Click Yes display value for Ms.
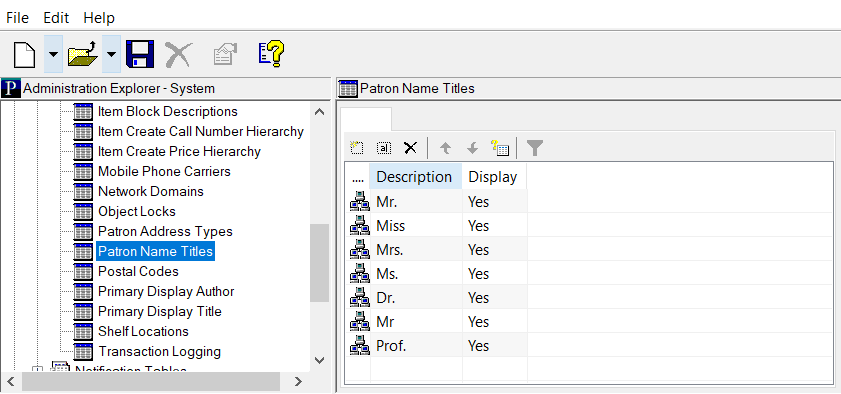841x394 pixels. click(x=478, y=274)
